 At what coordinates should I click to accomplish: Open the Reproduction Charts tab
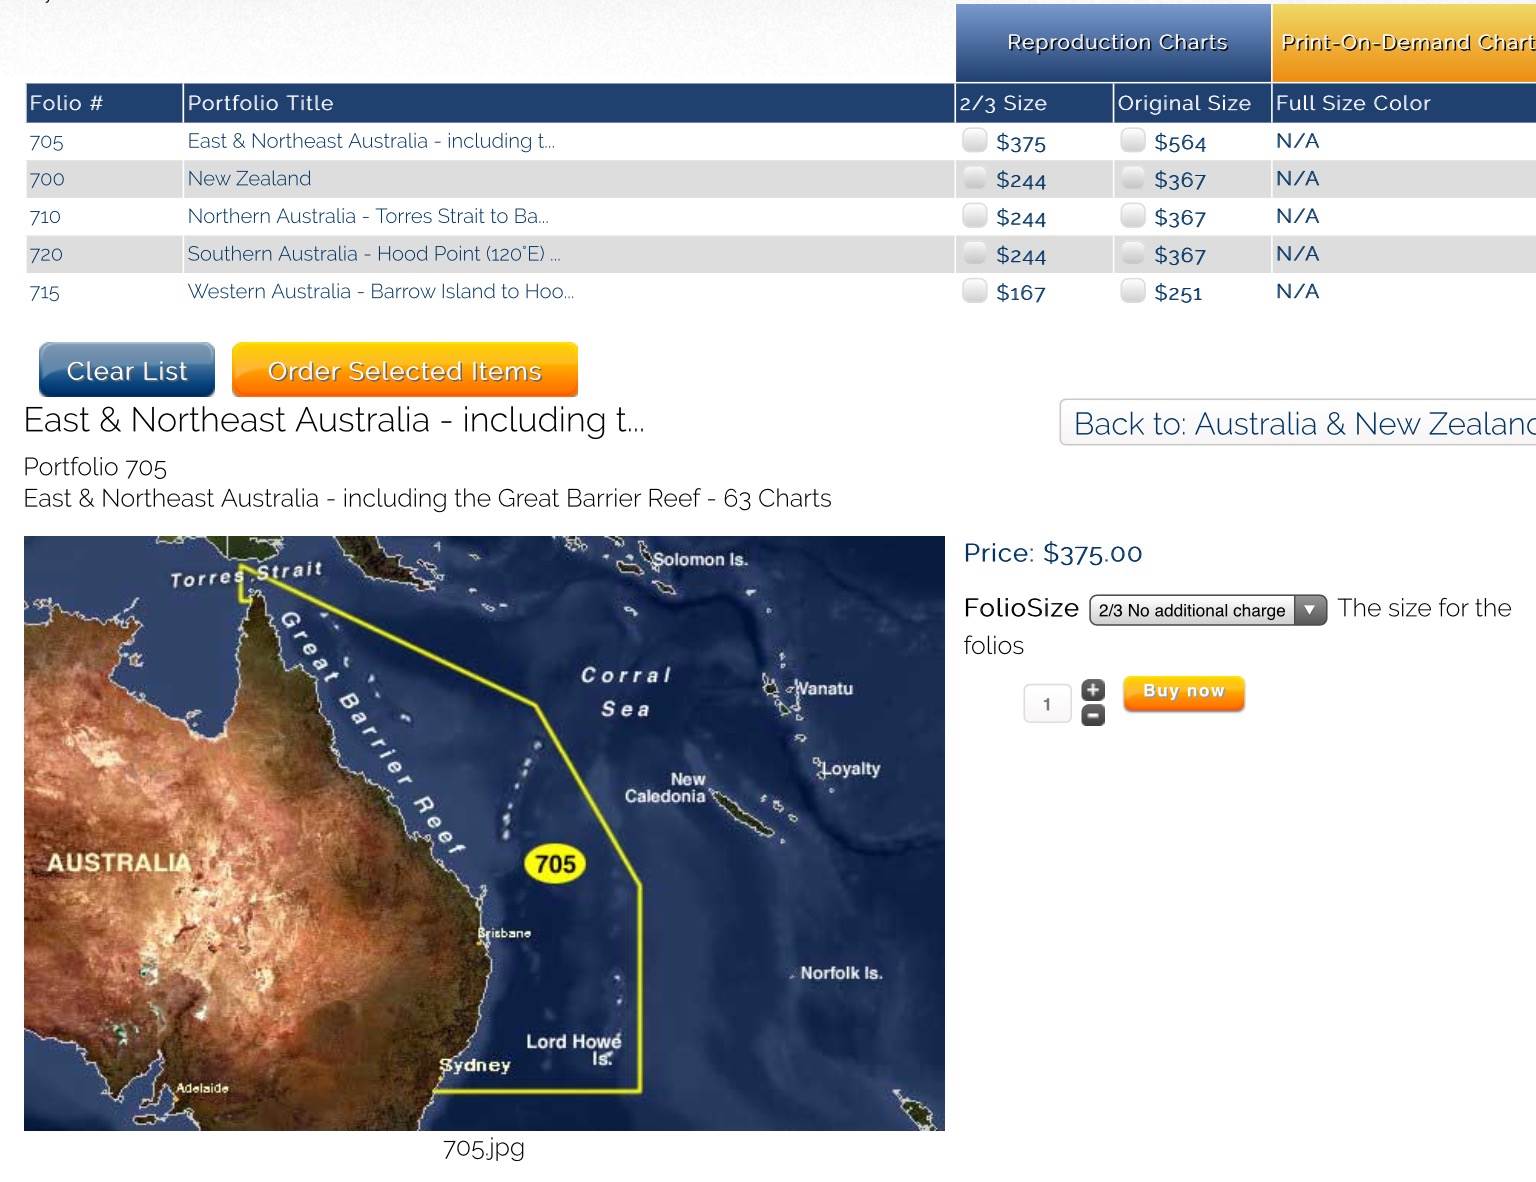(1116, 43)
